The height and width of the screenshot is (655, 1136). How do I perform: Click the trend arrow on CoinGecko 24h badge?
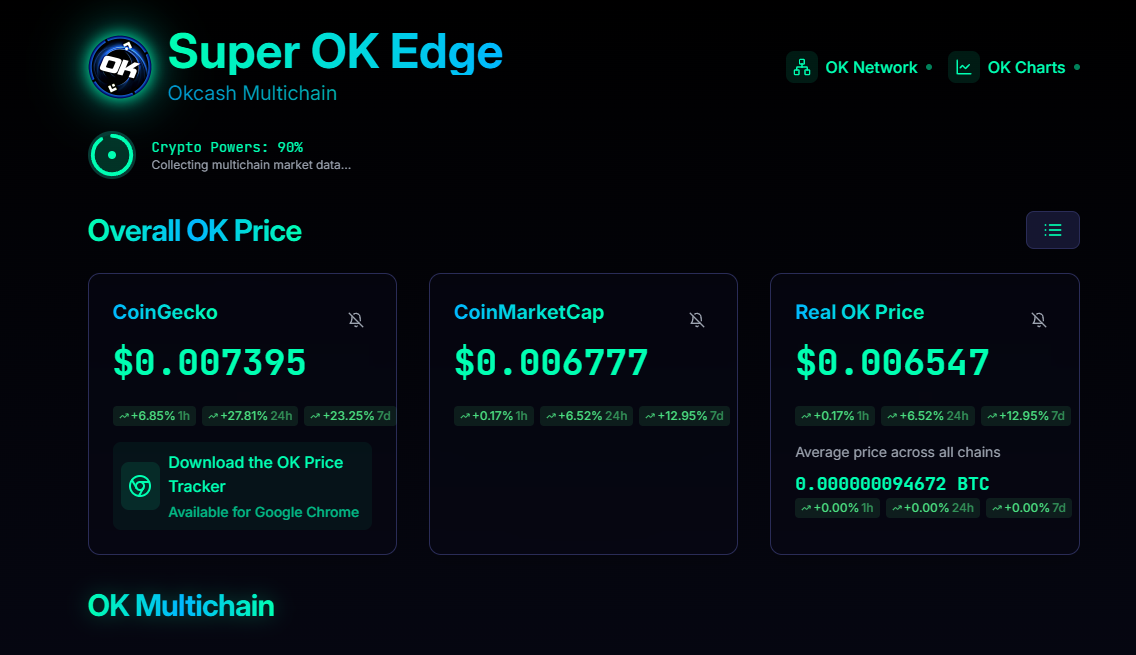pos(211,416)
